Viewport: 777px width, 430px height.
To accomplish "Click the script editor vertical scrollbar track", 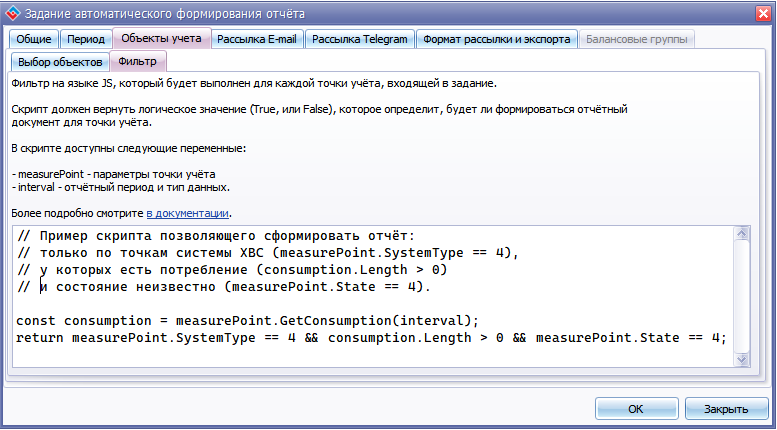I will (742, 300).
